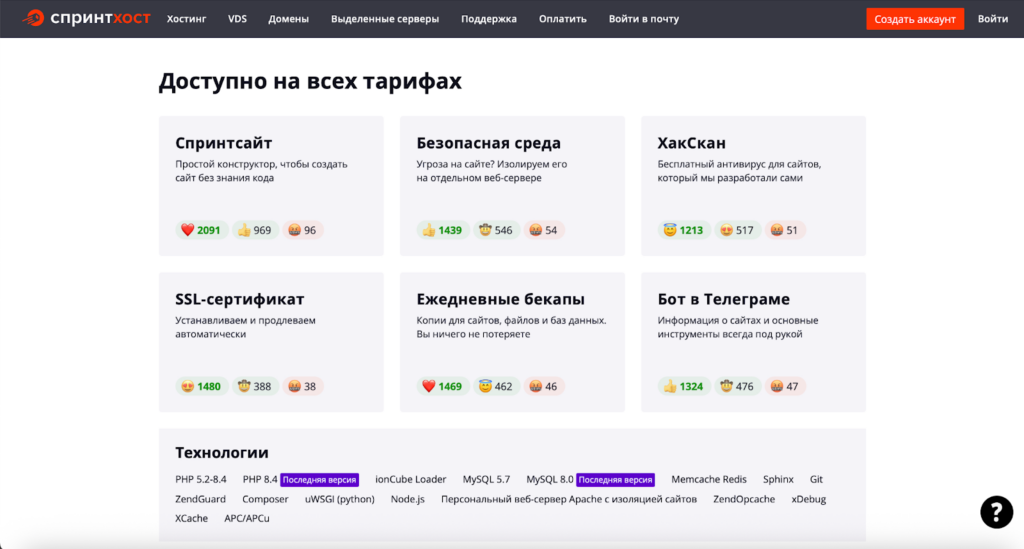
Task: Click heart-eyes reaction 1480 on SSL-сертификат
Action: tap(201, 386)
